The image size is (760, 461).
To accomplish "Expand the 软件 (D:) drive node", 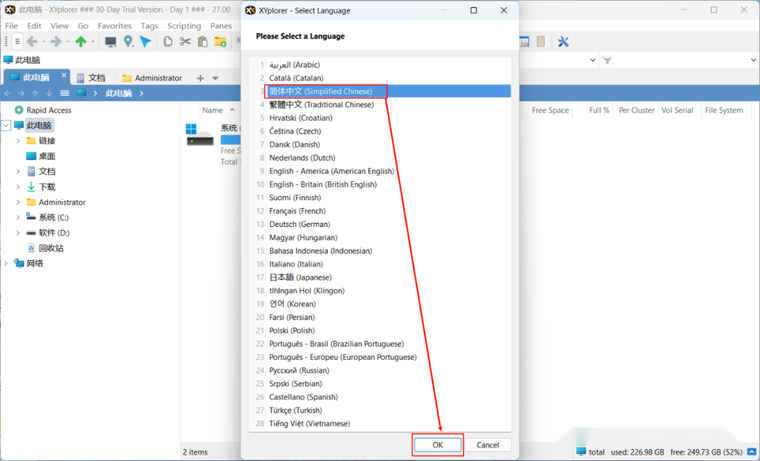I will (18, 233).
